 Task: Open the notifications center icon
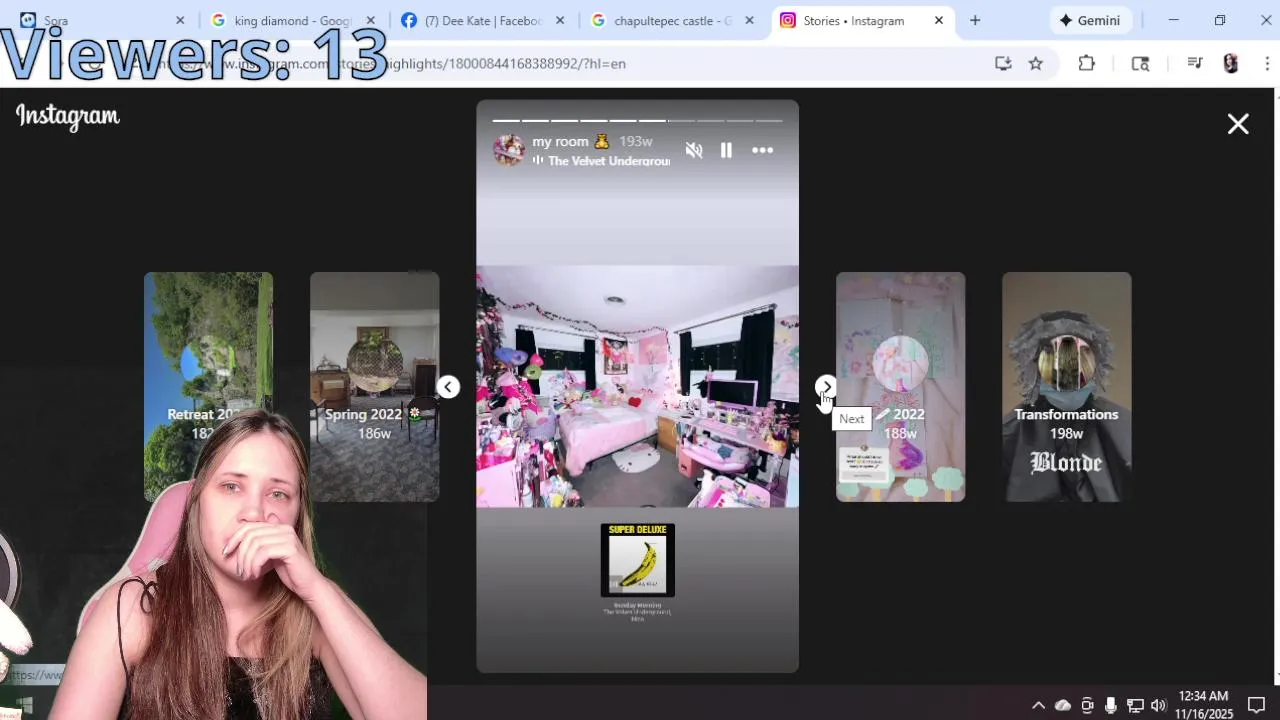(x=1257, y=706)
